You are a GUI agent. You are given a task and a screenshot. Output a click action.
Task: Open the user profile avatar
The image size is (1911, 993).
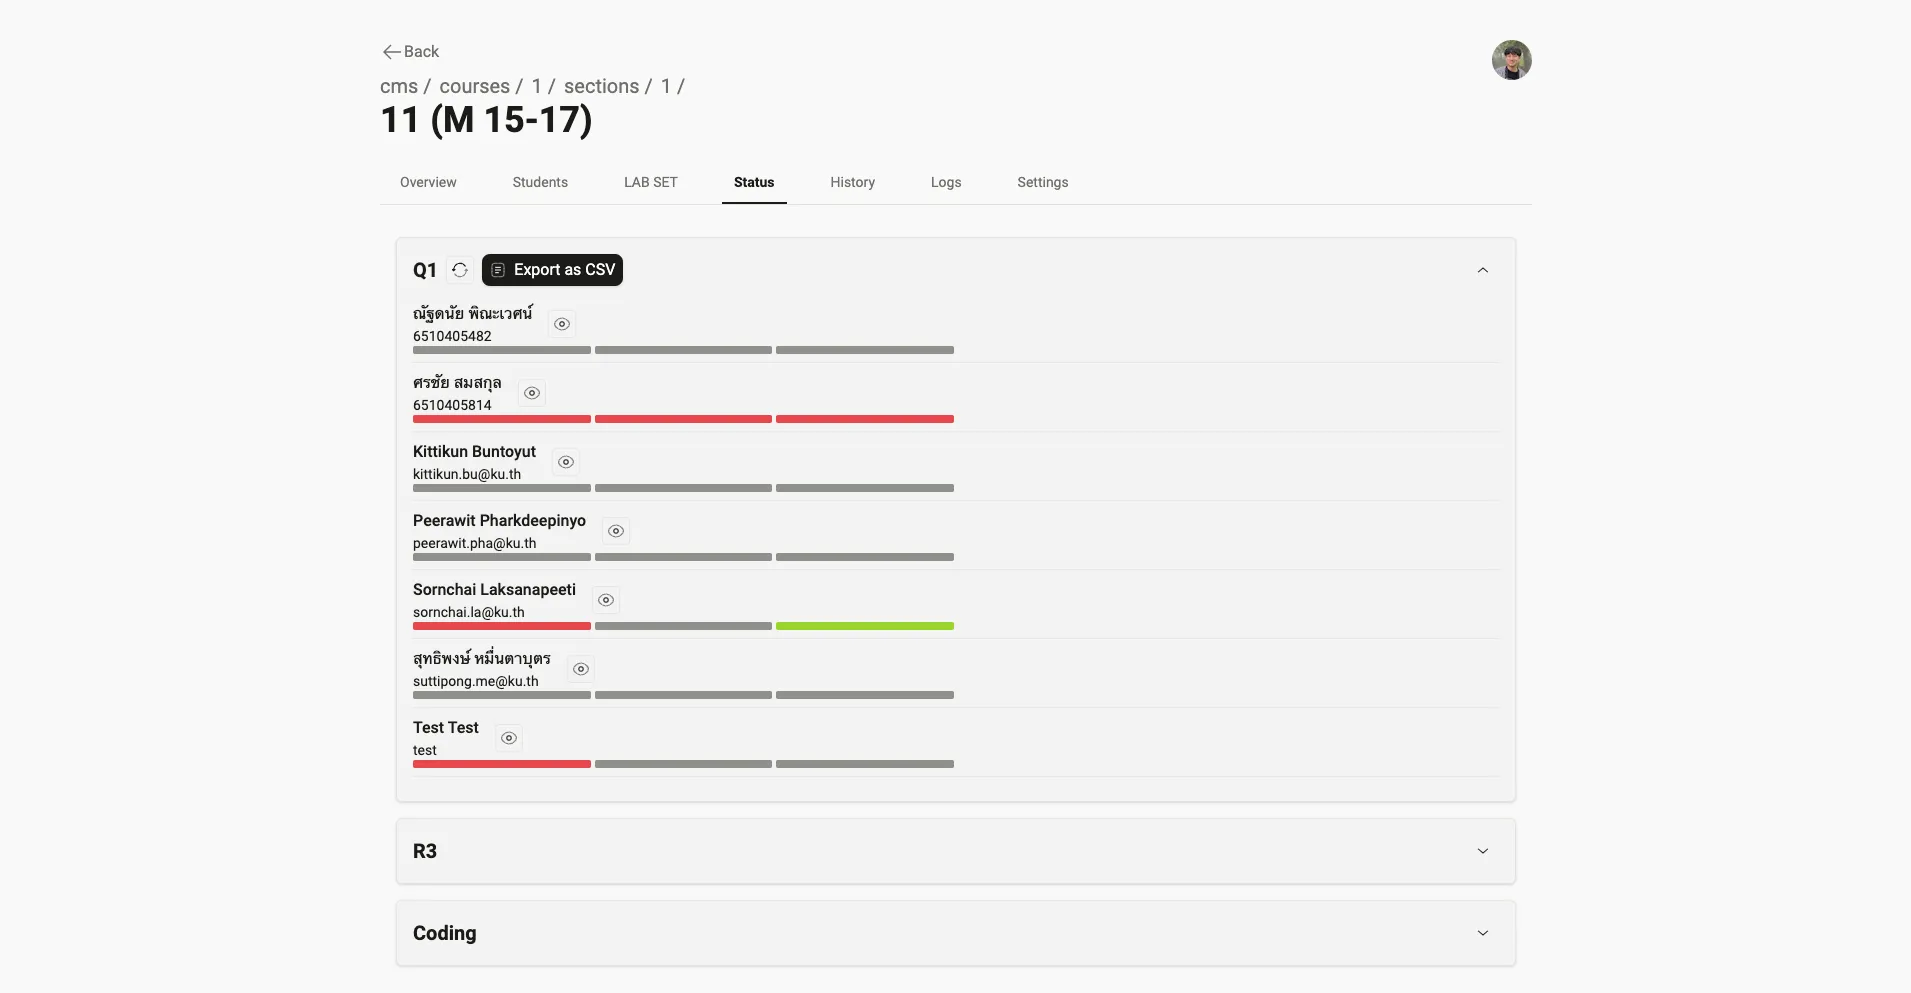coord(1511,60)
